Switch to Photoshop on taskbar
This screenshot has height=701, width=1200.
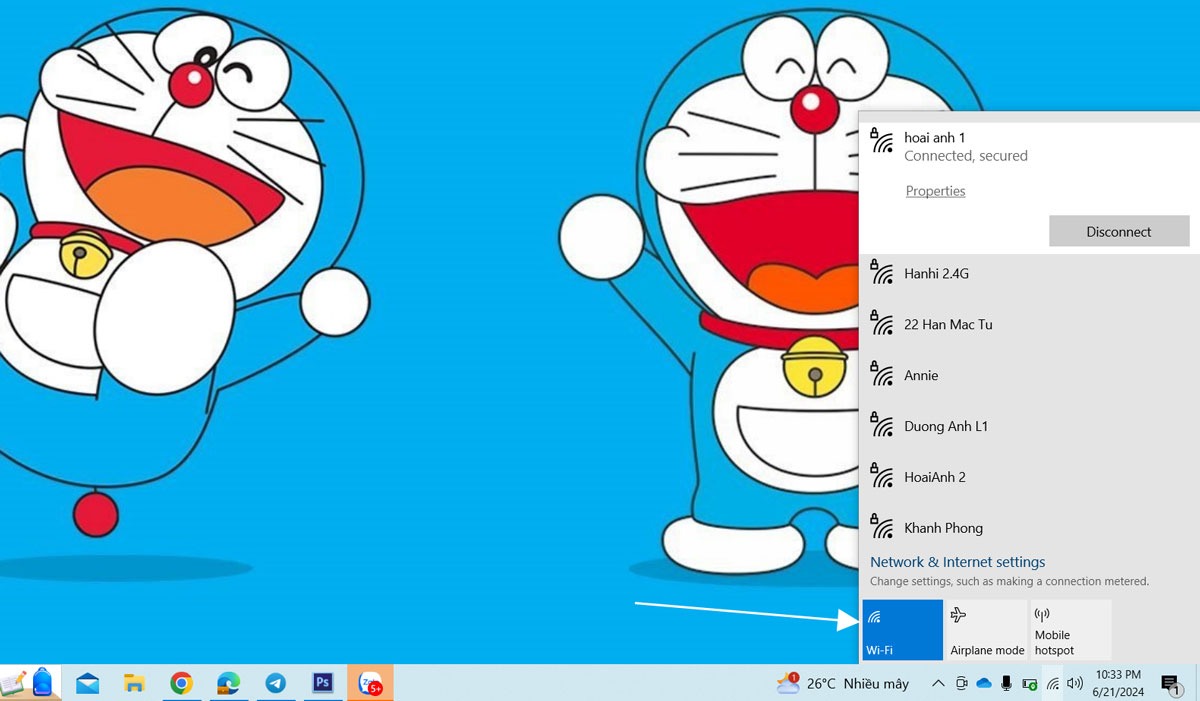[x=322, y=683]
